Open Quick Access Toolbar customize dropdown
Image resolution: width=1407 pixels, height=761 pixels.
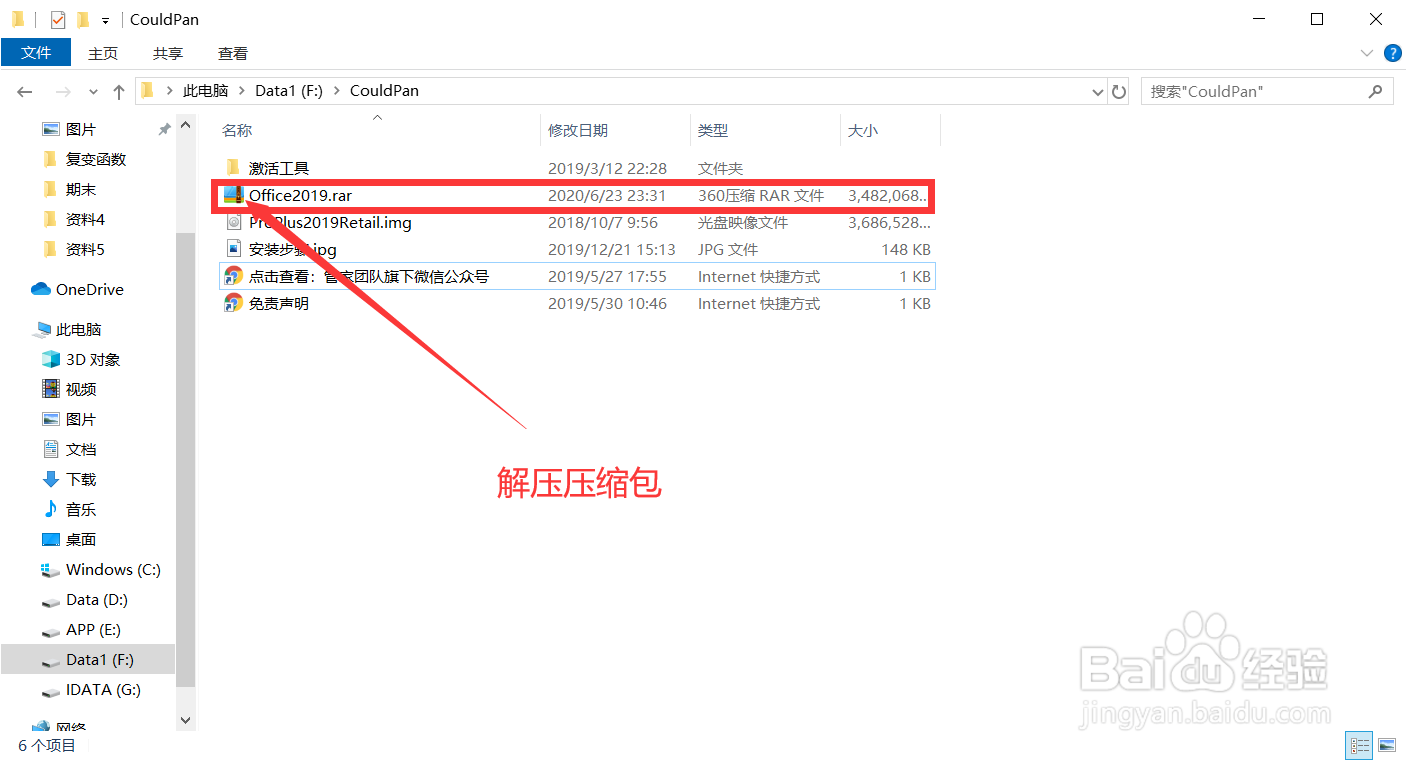pos(105,20)
